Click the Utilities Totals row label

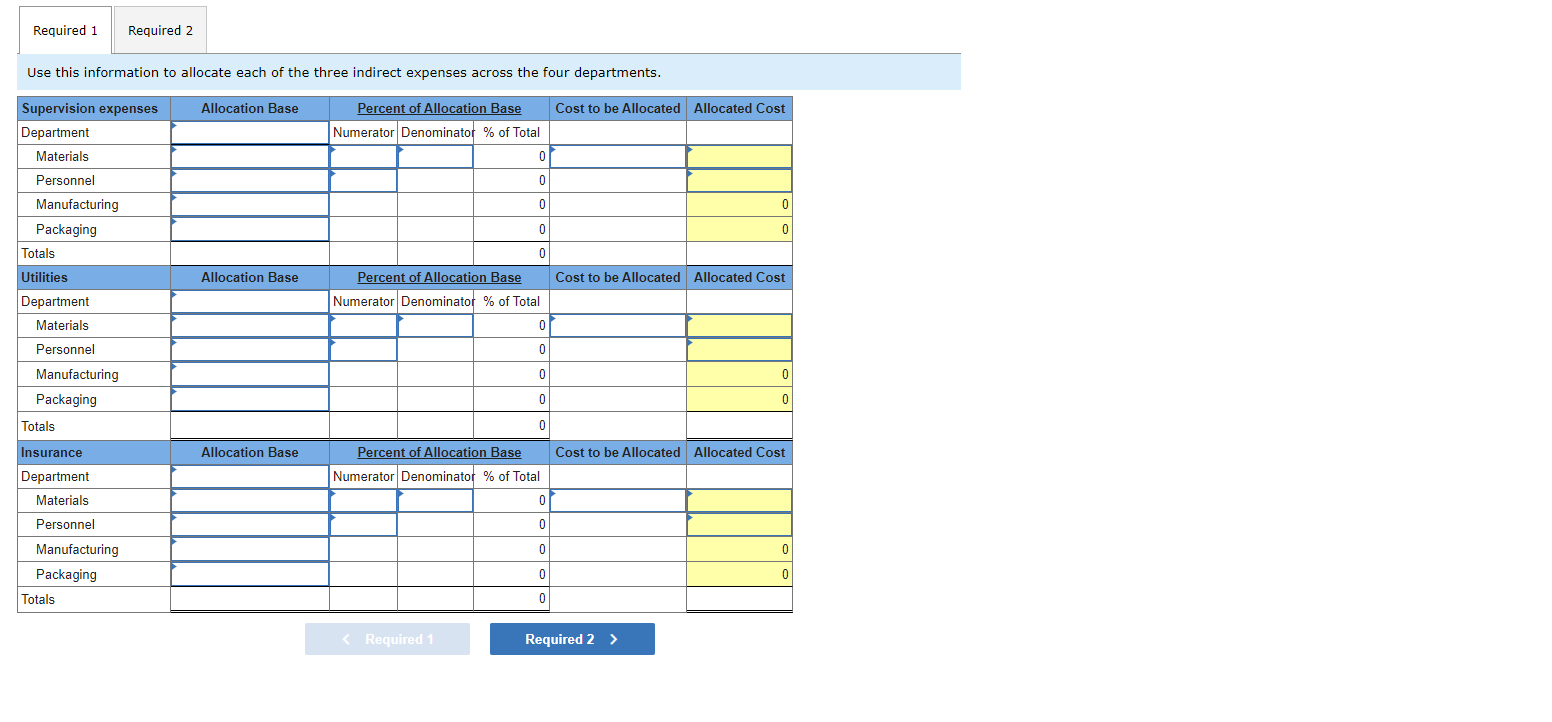coord(38,426)
